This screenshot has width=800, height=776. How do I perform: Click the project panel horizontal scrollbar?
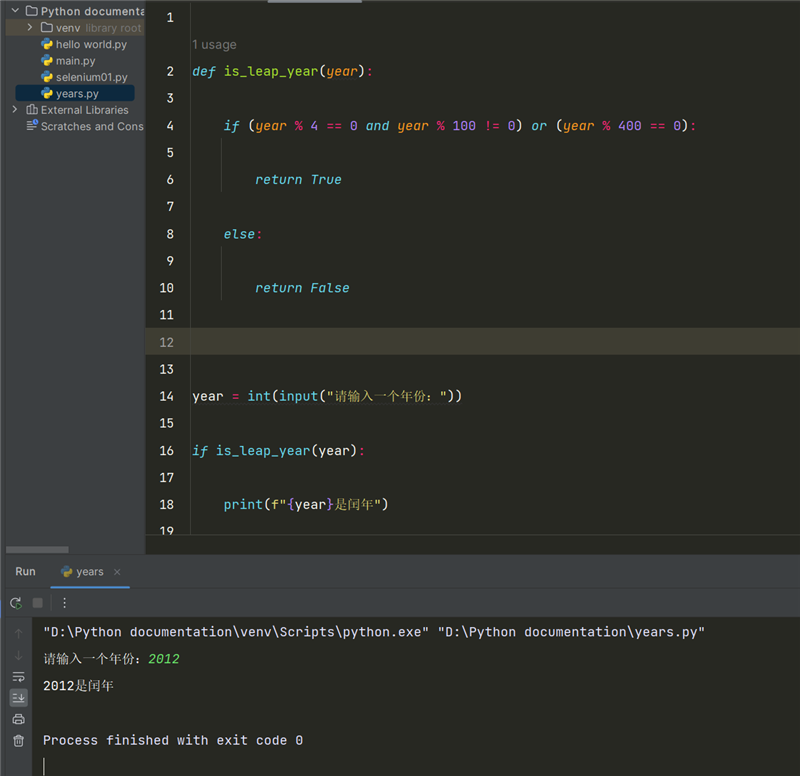[37, 549]
